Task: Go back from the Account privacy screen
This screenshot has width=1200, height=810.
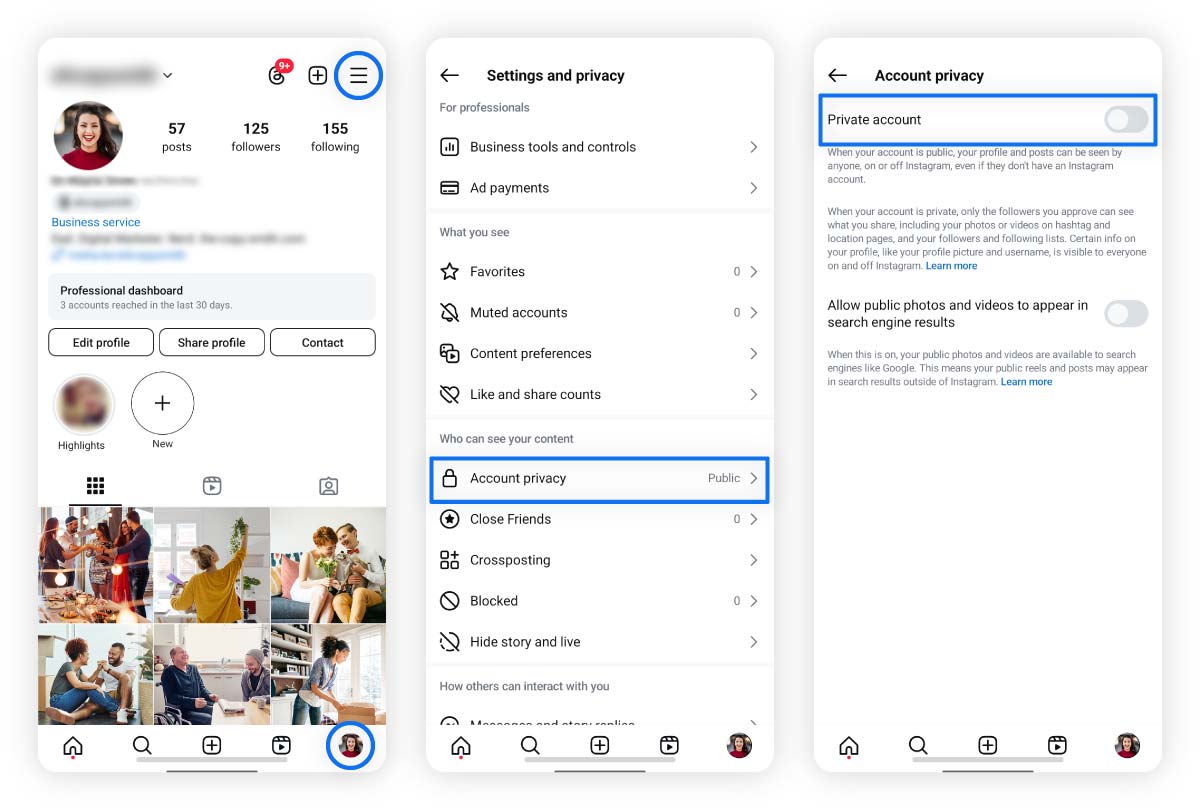Action: [x=838, y=75]
